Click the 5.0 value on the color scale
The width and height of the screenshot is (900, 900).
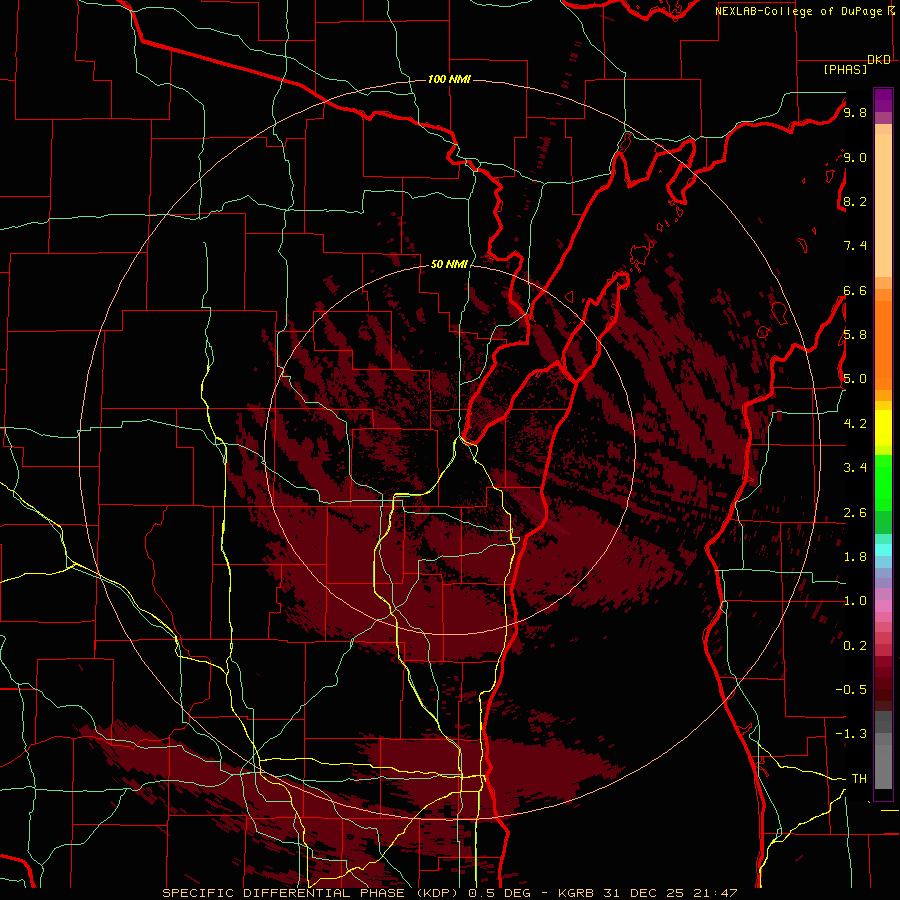[x=855, y=379]
